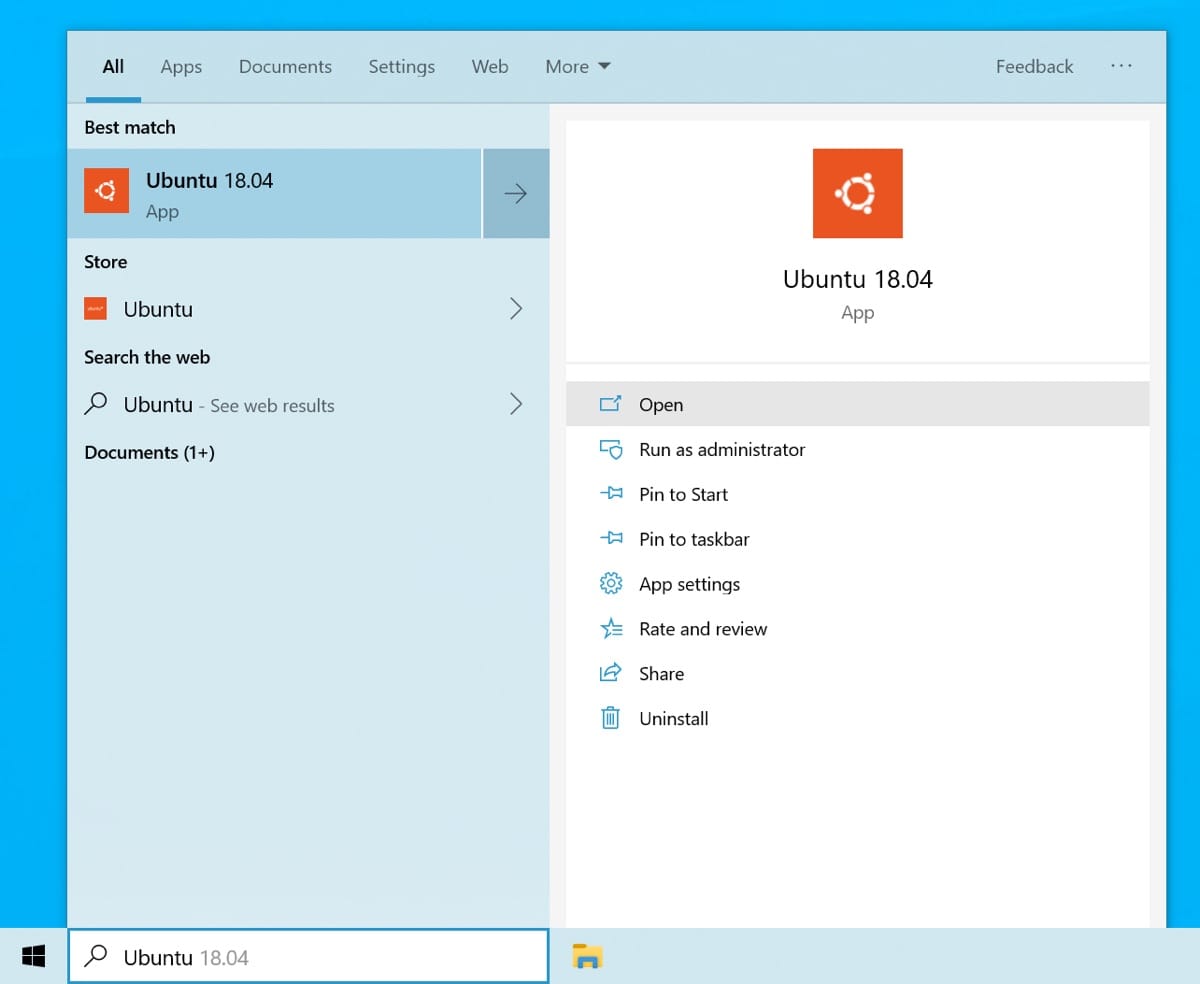The image size is (1200, 984).
Task: Click the Documents (1+) heading
Action: [x=149, y=452]
